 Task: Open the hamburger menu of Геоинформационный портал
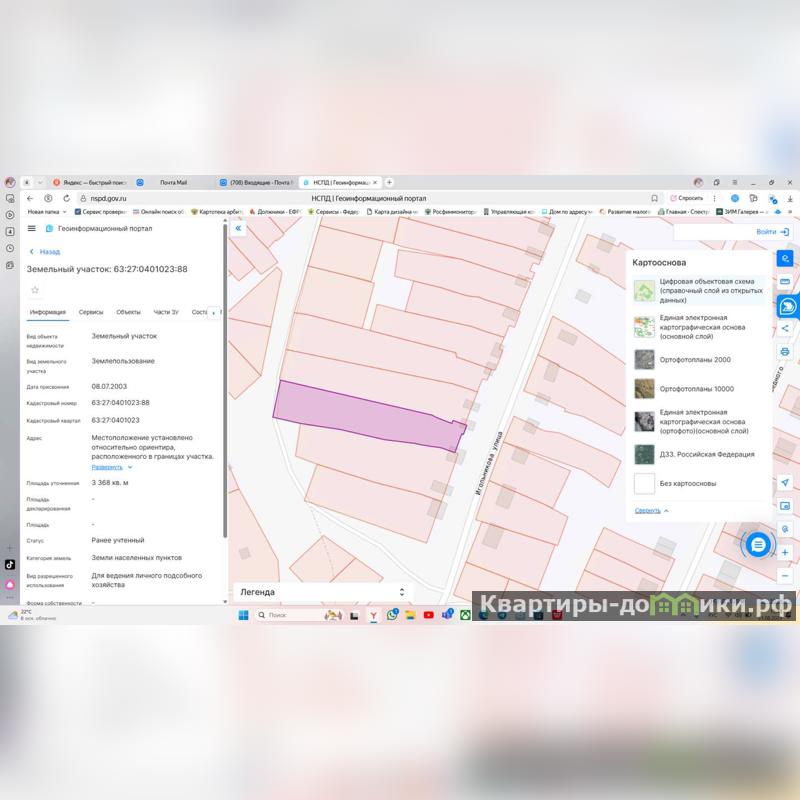click(31, 229)
